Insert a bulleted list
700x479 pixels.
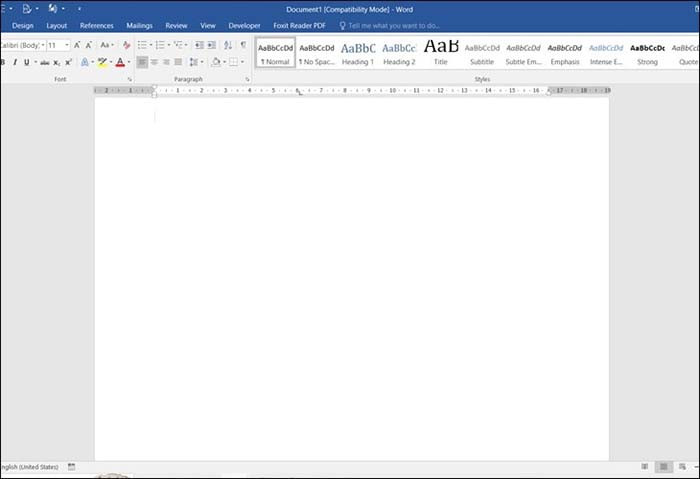click(x=142, y=45)
